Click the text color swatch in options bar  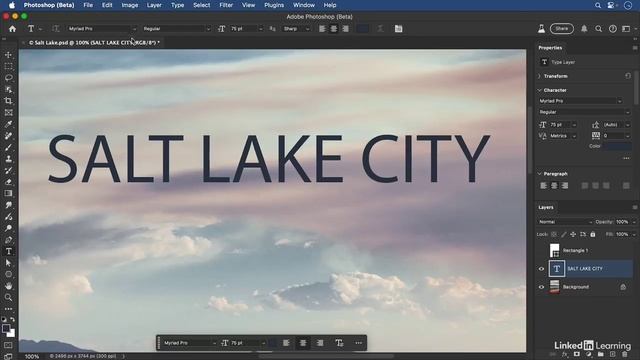pyautogui.click(x=362, y=29)
